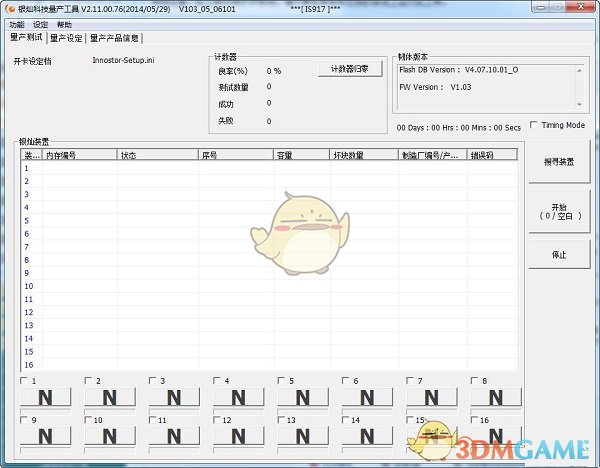600x468 pixels.
Task: Switch to the 量产产品信息 tab
Action: 114,38
